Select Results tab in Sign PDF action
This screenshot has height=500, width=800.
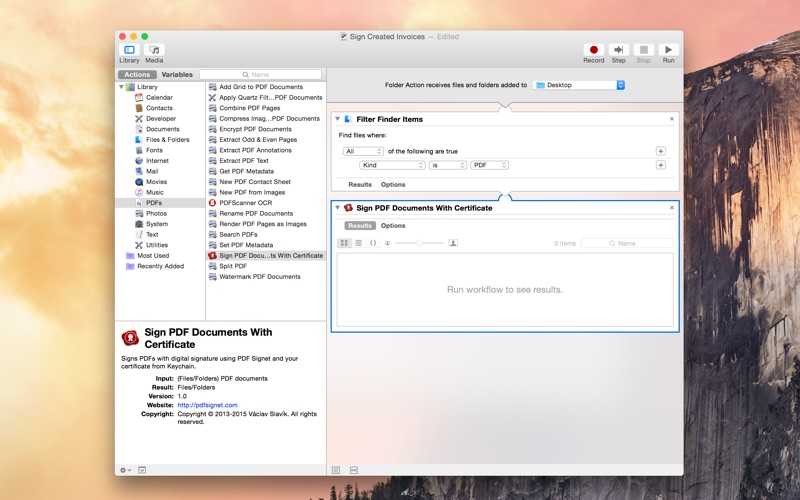360,226
